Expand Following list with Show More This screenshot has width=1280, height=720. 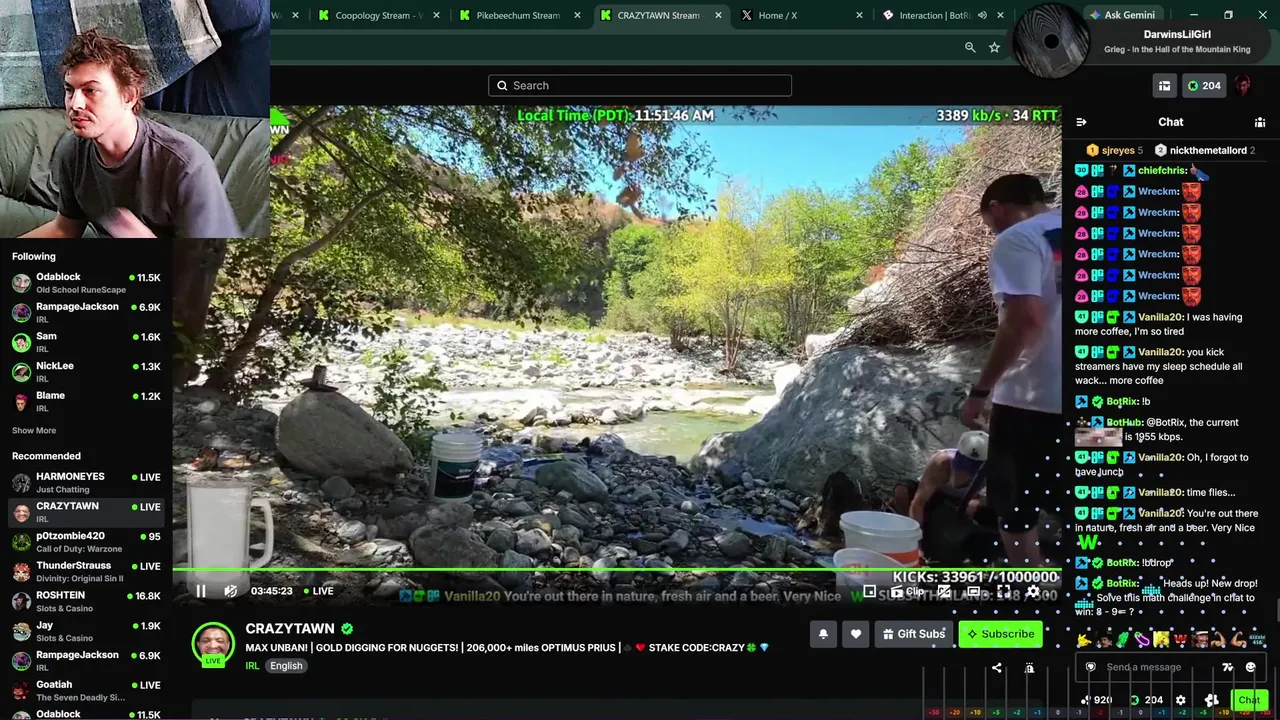(x=34, y=430)
